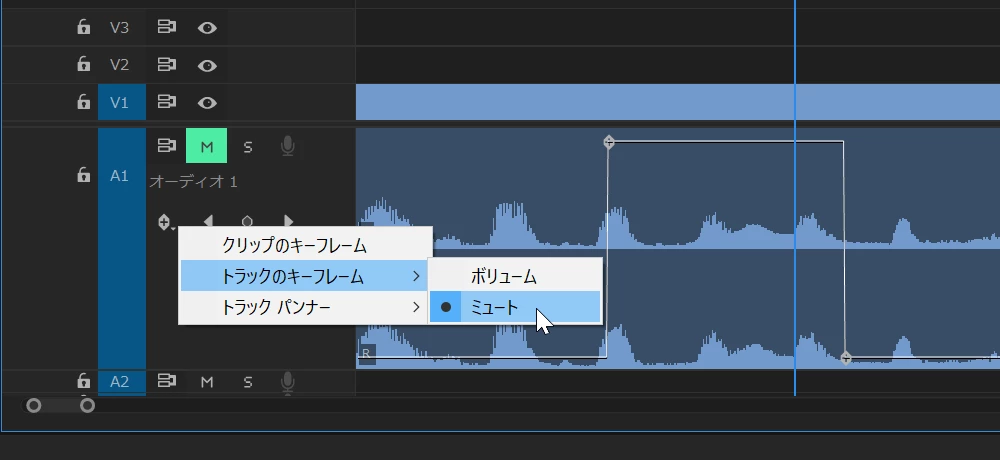The image size is (1000, 460).
Task: Toggle sync lock for V2
Action: [x=166, y=64]
